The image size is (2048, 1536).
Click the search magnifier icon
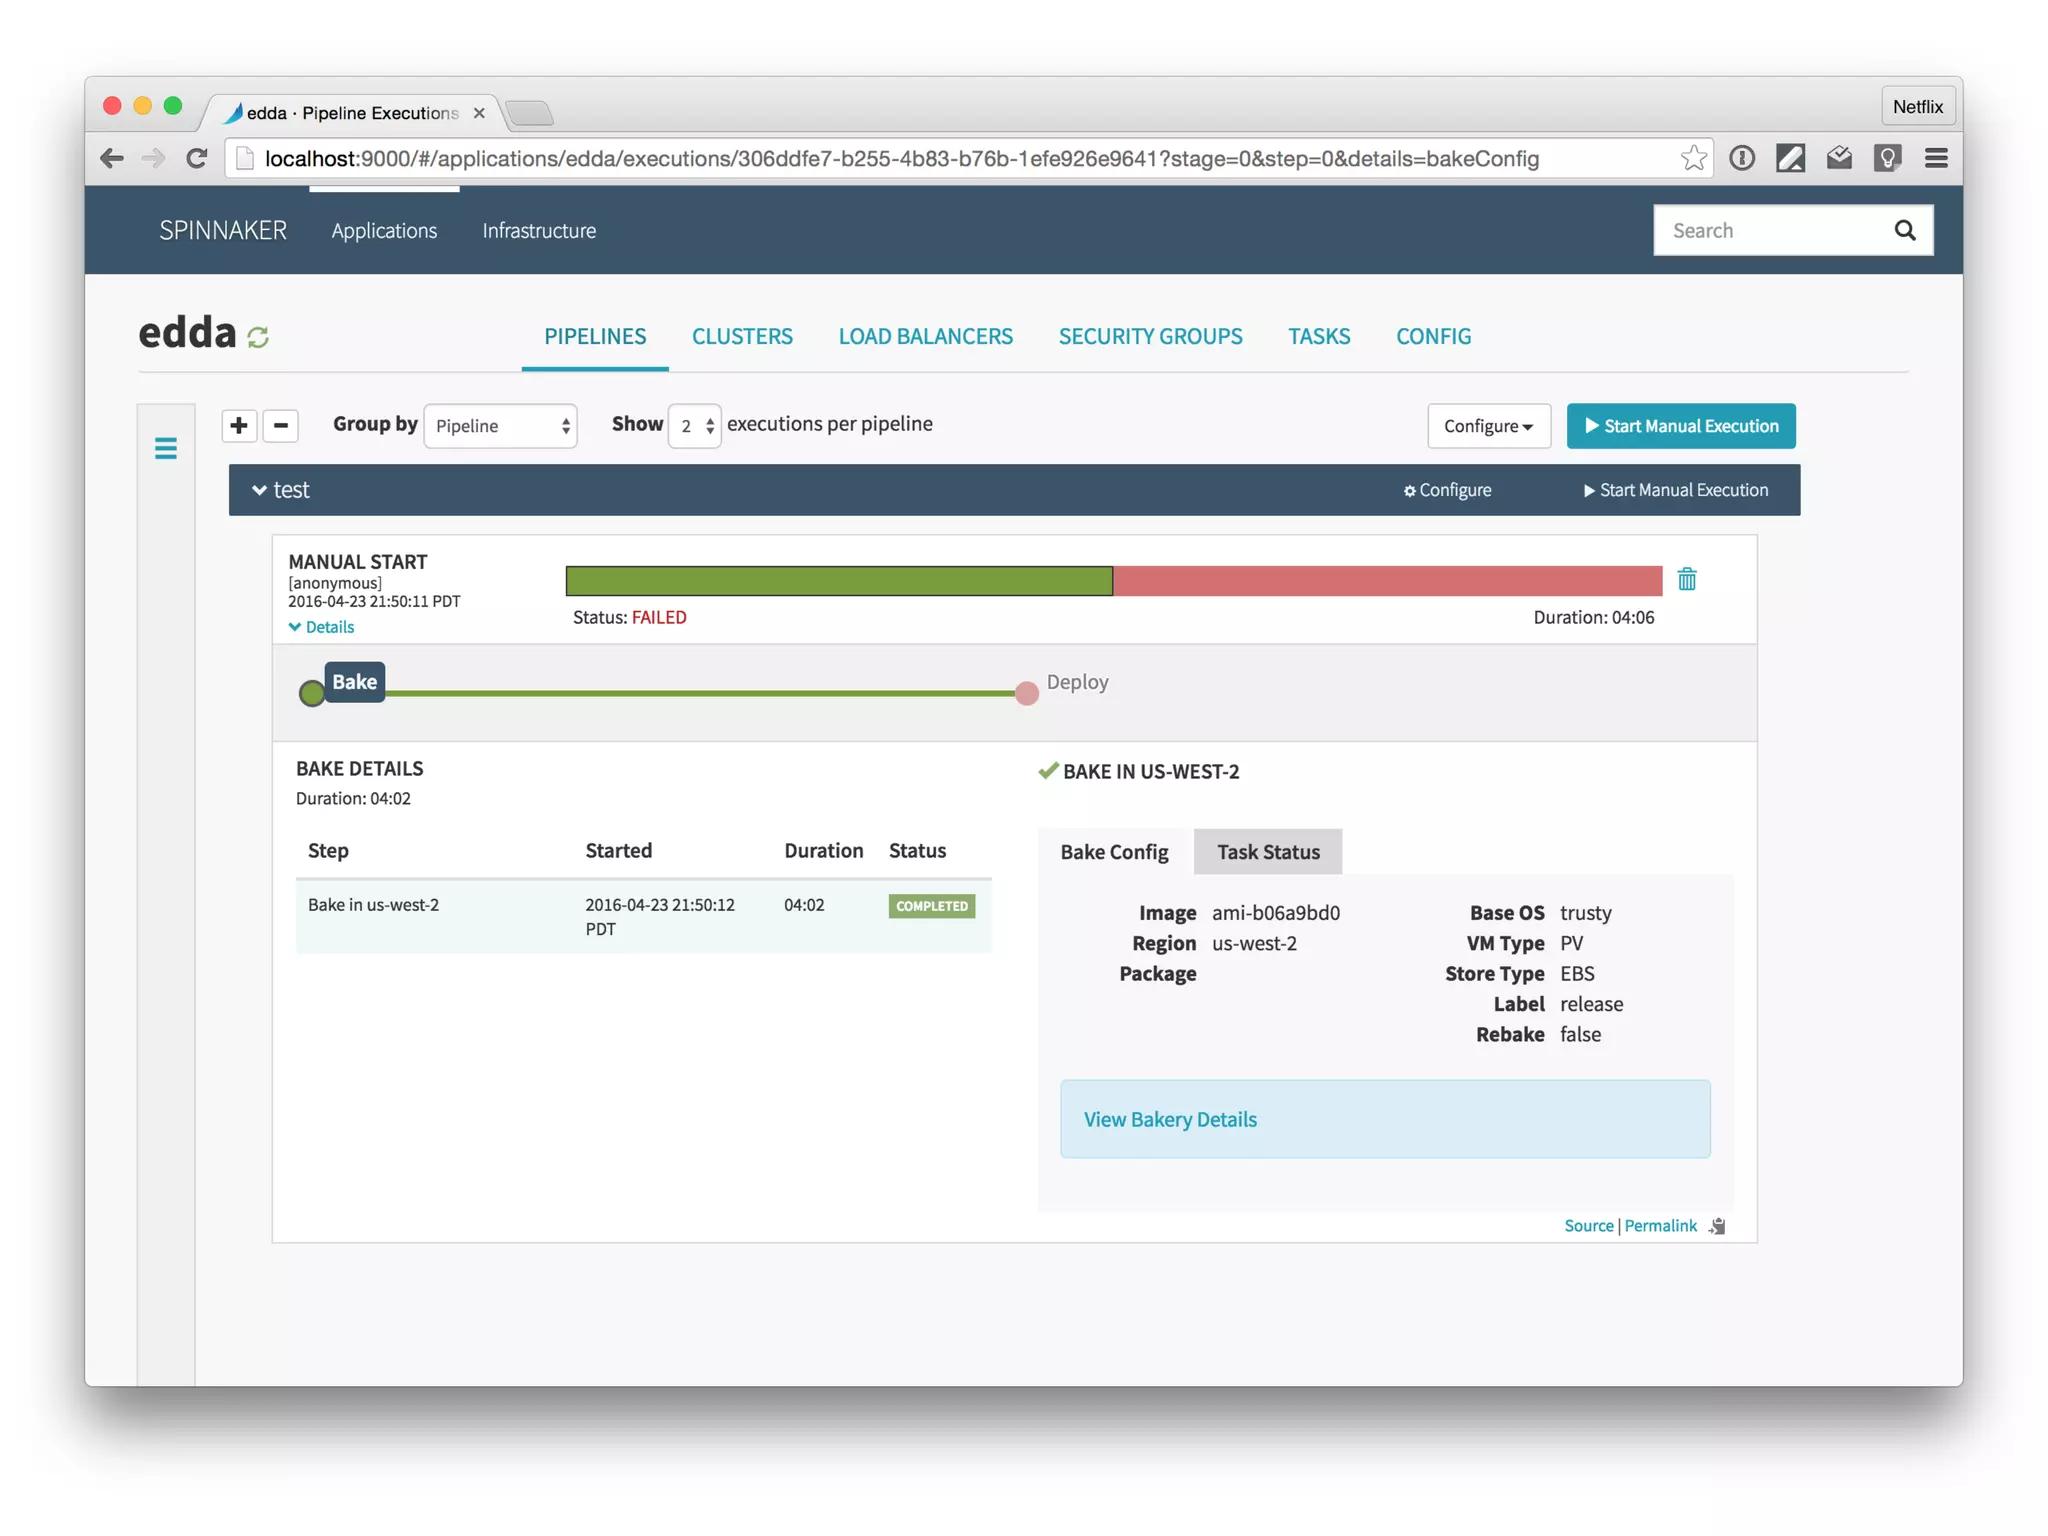point(1904,231)
